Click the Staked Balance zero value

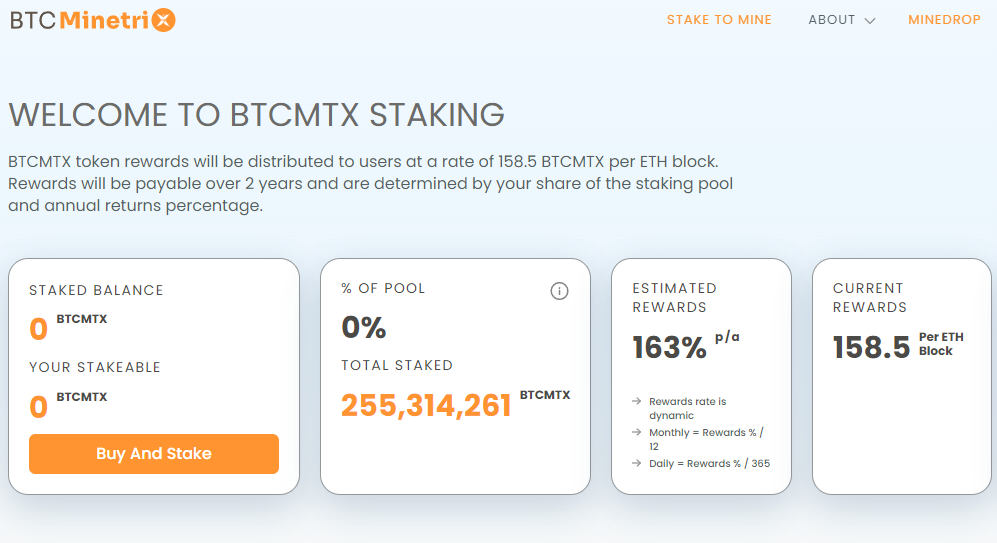pyautogui.click(x=39, y=329)
